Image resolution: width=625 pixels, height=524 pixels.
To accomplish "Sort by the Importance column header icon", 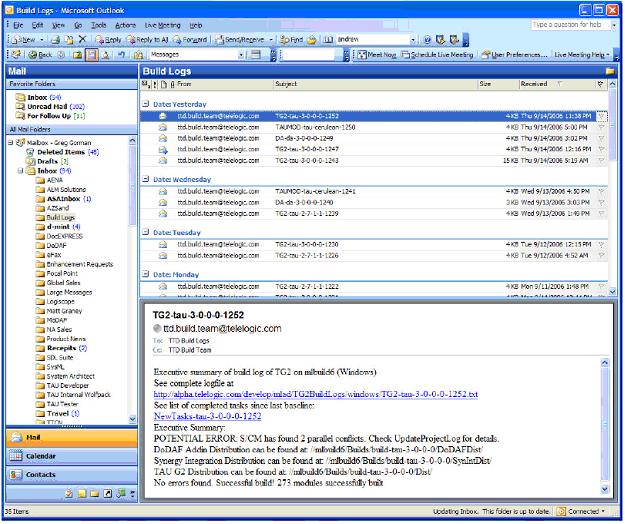I will click(155, 84).
